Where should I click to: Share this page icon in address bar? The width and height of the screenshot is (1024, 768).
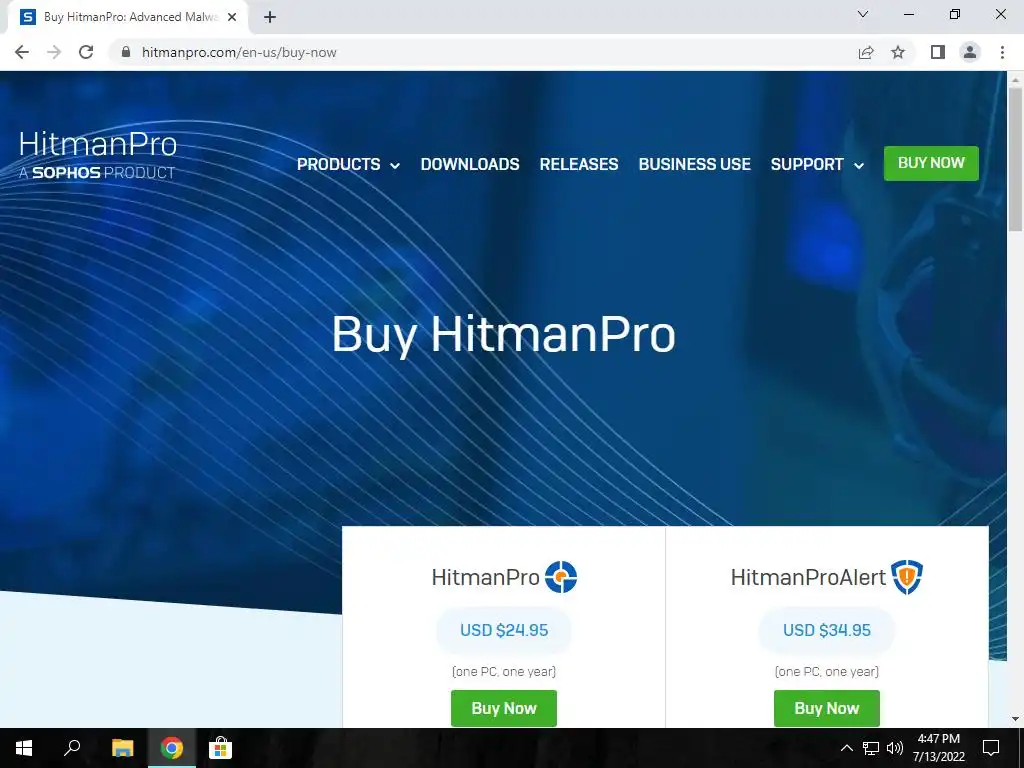(x=866, y=52)
